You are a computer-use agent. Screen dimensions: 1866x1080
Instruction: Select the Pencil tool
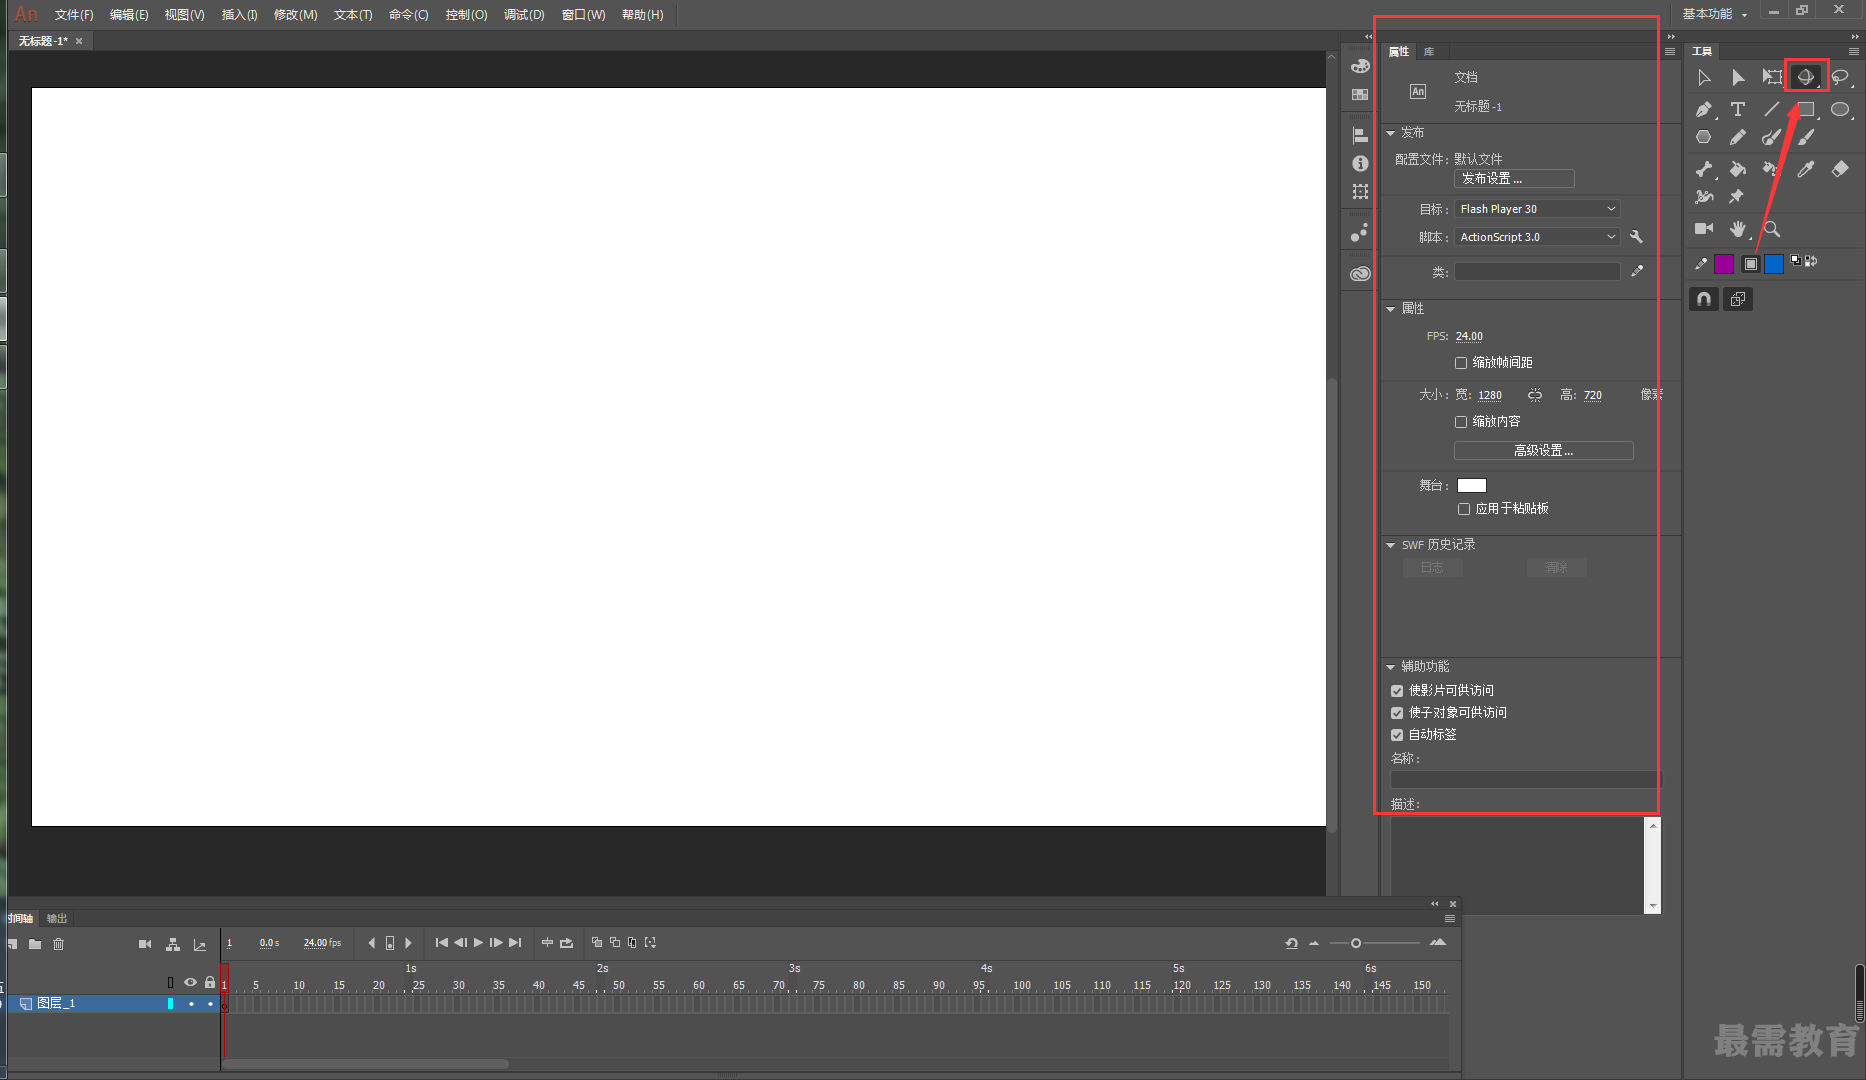[1738, 137]
